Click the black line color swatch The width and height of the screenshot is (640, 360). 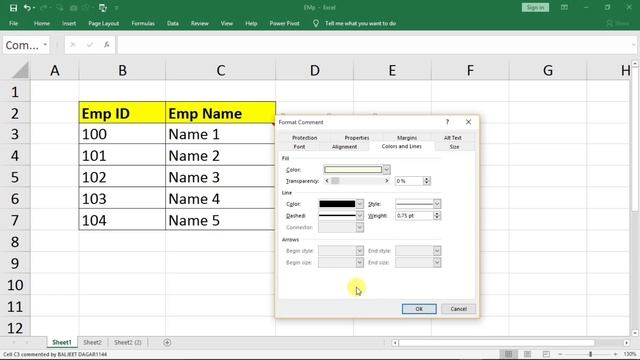pyautogui.click(x=337, y=204)
